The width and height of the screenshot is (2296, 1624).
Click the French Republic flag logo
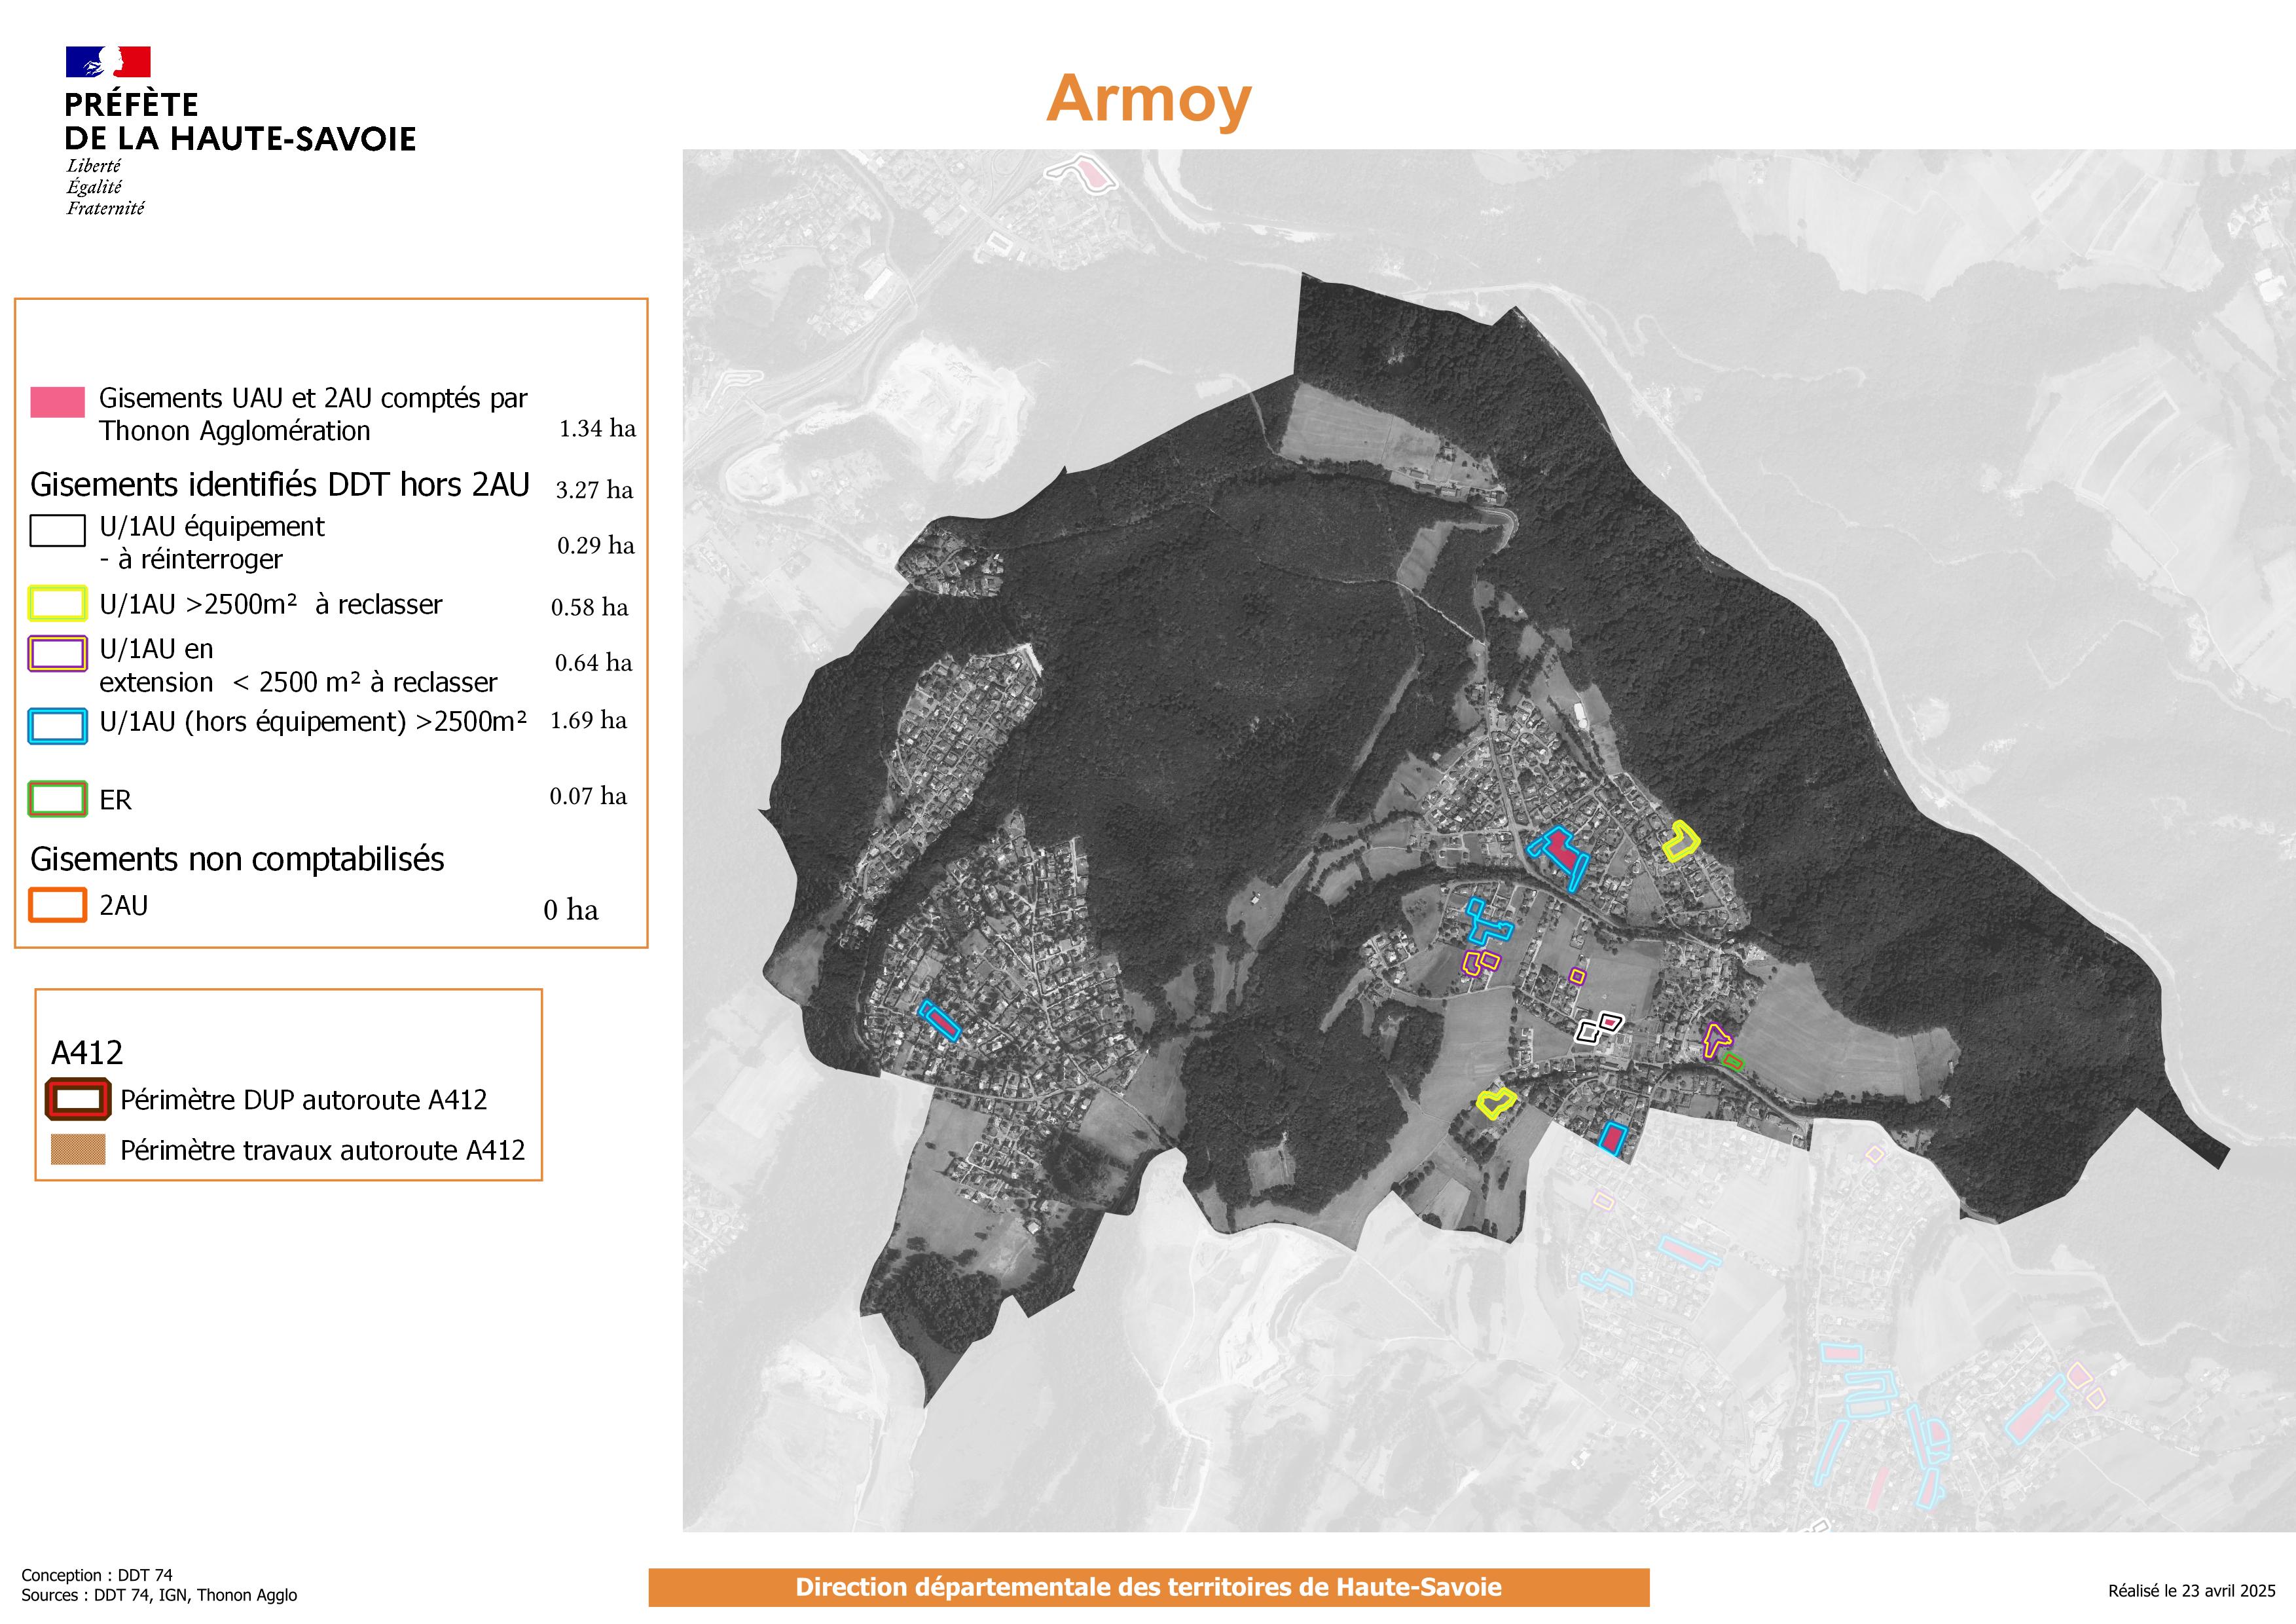click(x=108, y=62)
